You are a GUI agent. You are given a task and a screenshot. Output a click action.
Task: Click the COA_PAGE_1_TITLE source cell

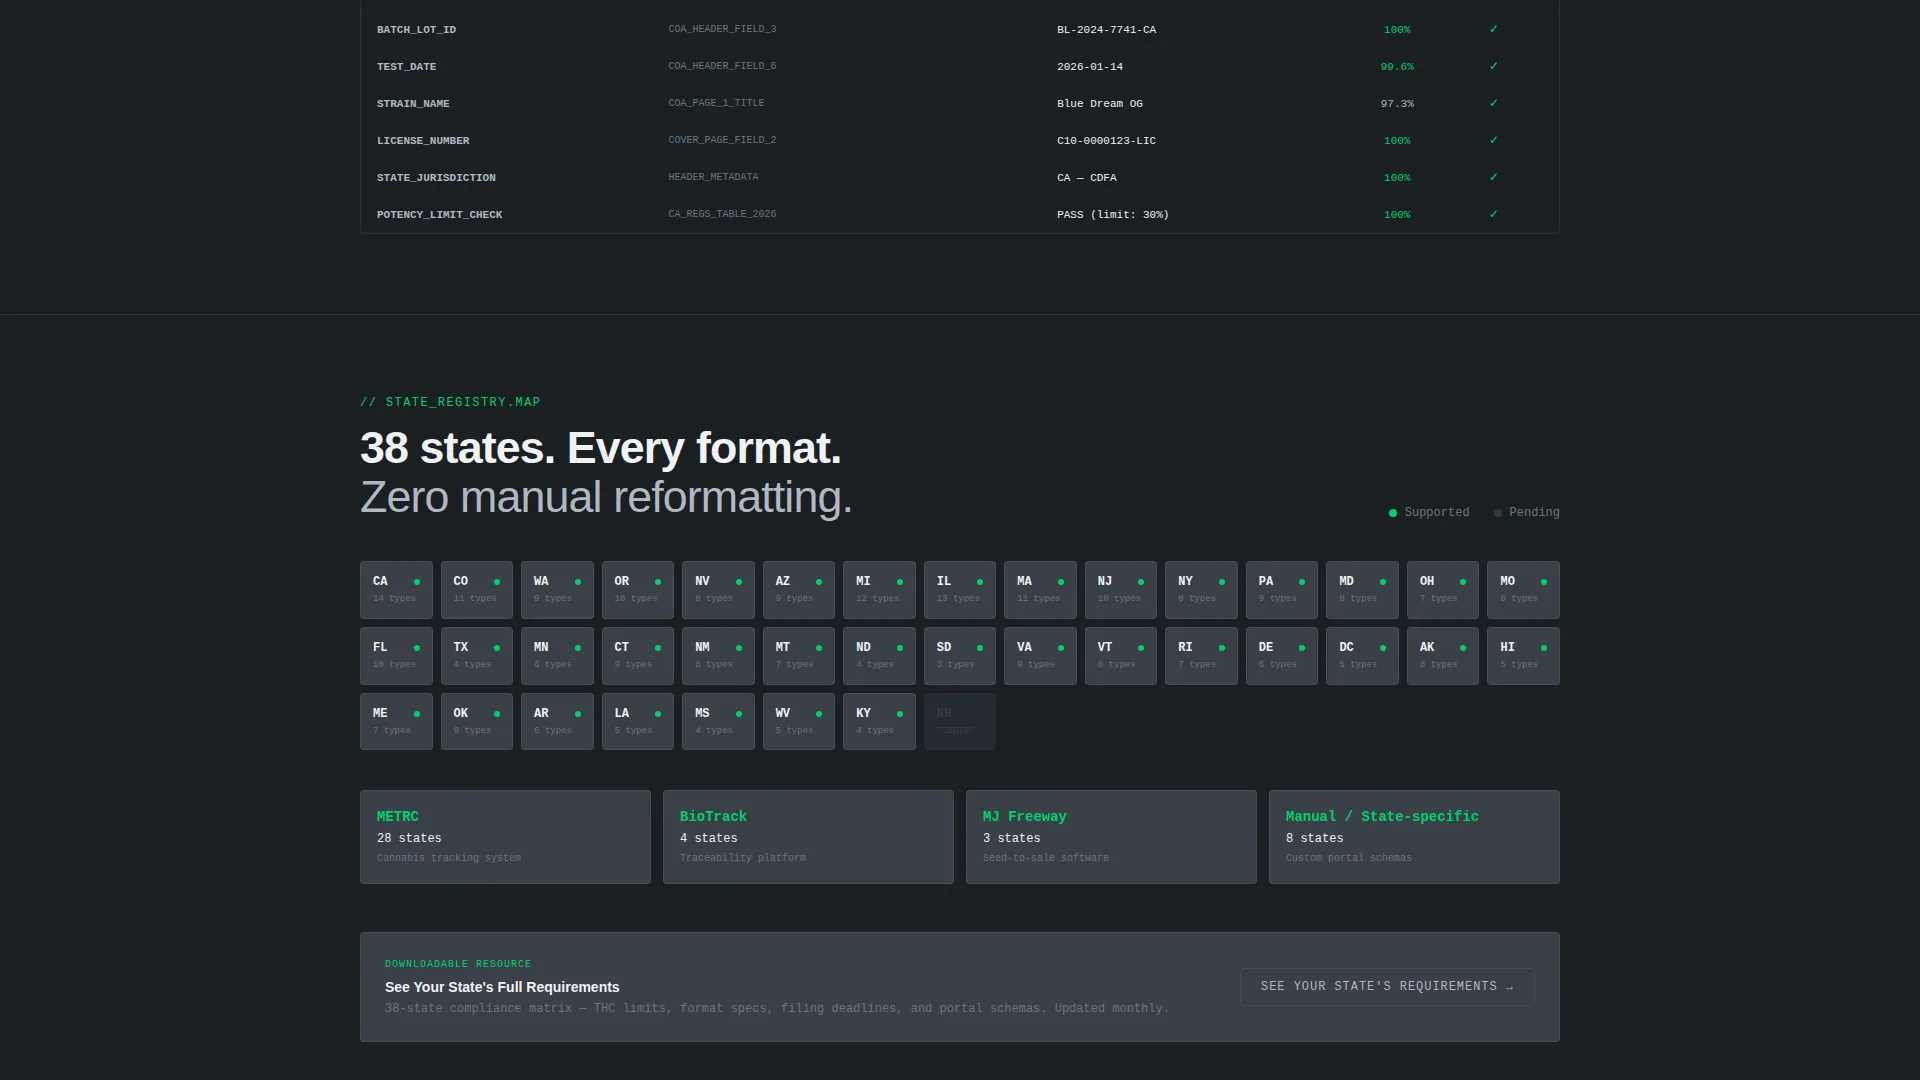point(716,103)
